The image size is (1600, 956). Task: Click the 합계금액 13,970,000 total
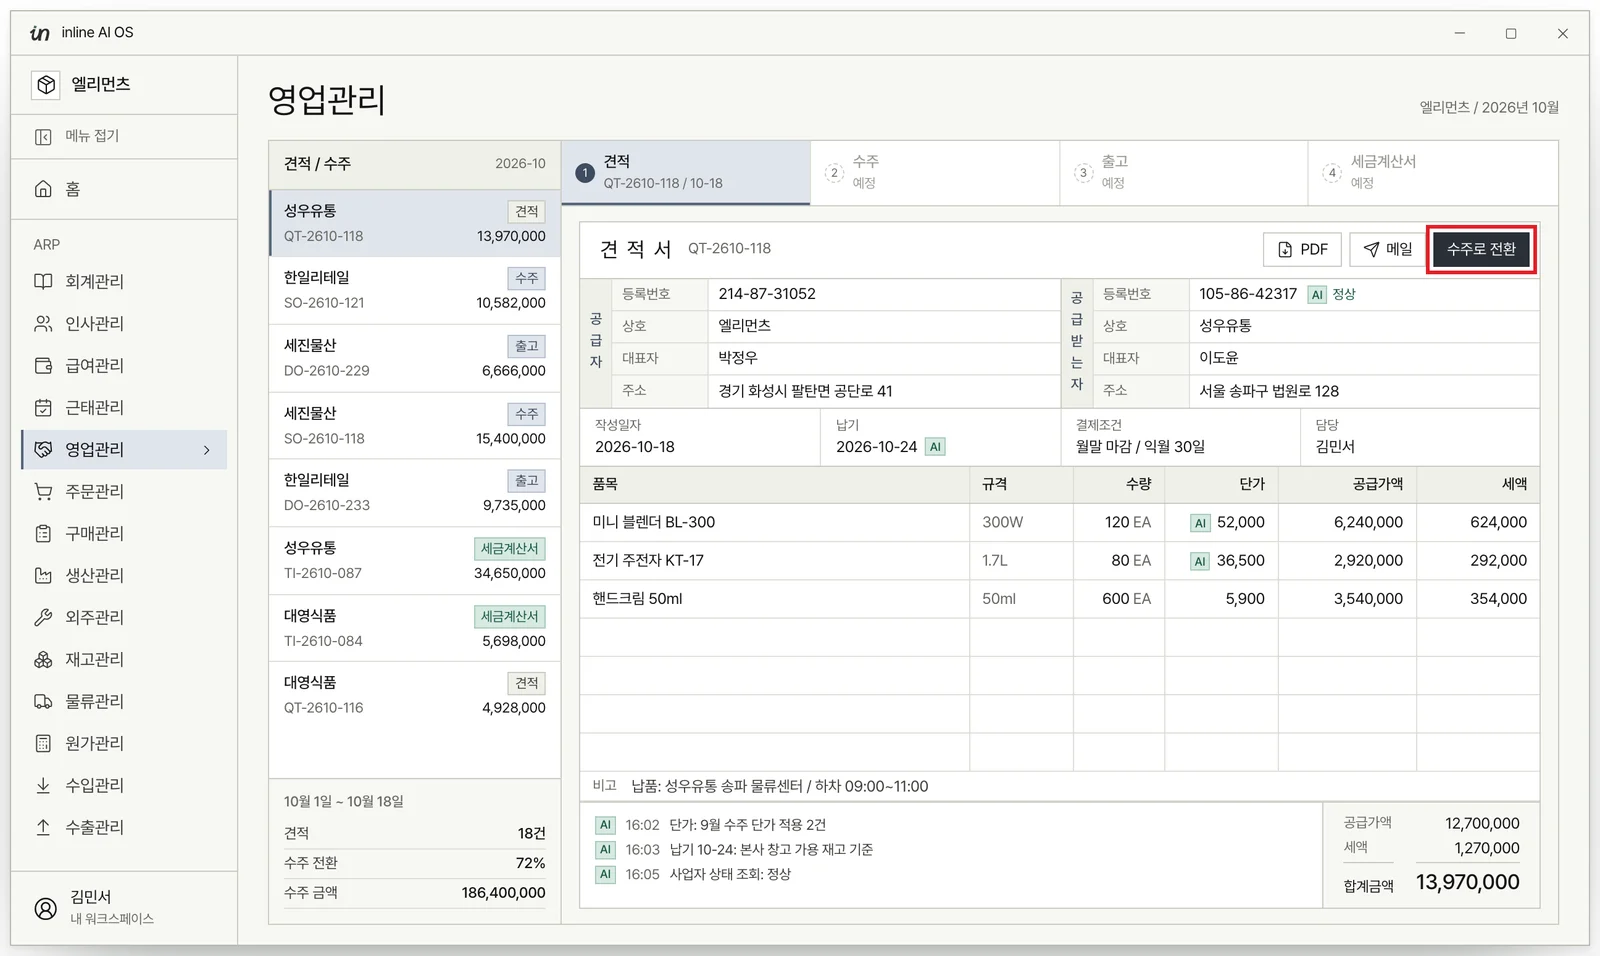point(1431,883)
